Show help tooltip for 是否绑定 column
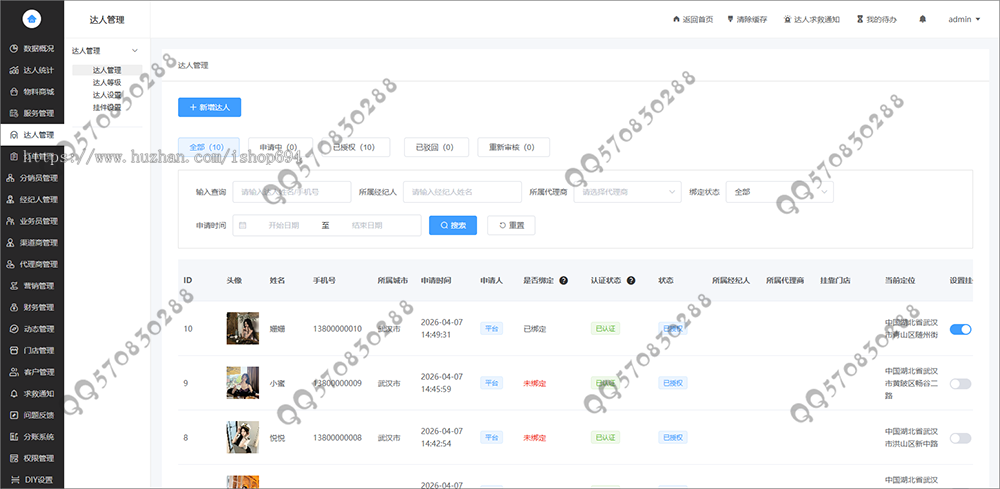 tap(563, 280)
